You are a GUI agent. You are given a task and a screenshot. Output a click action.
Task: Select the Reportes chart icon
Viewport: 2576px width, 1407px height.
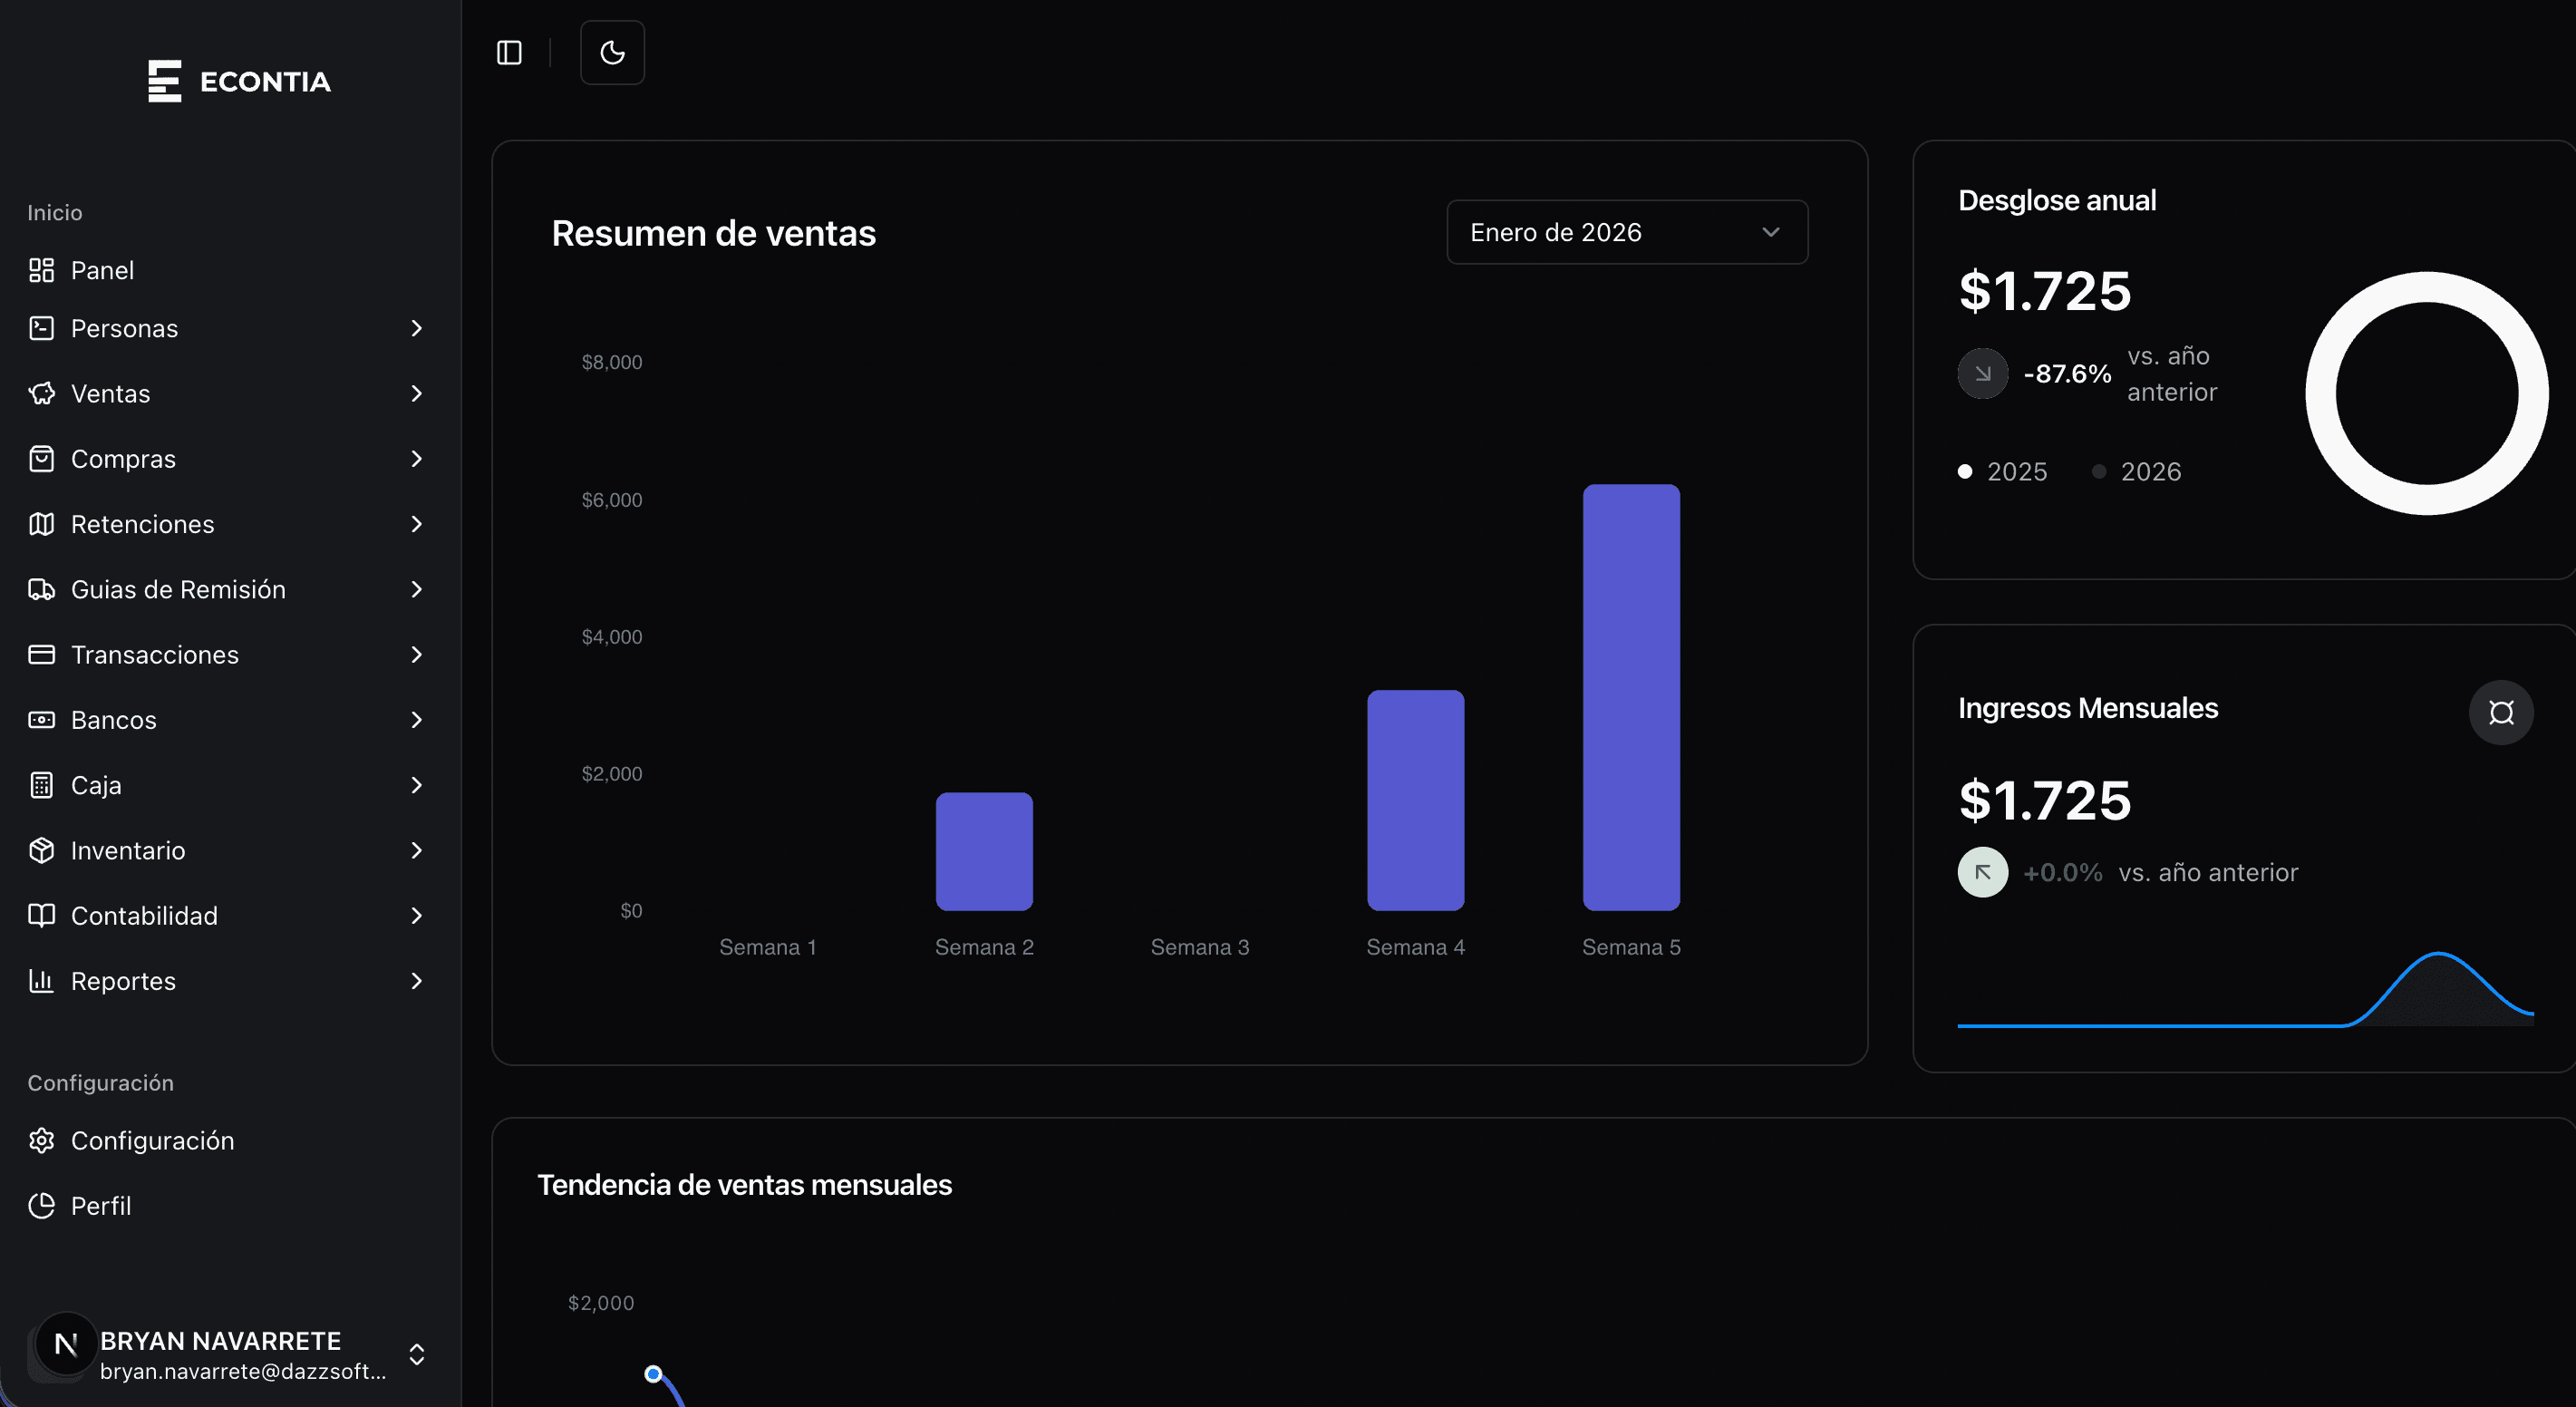pyautogui.click(x=41, y=981)
